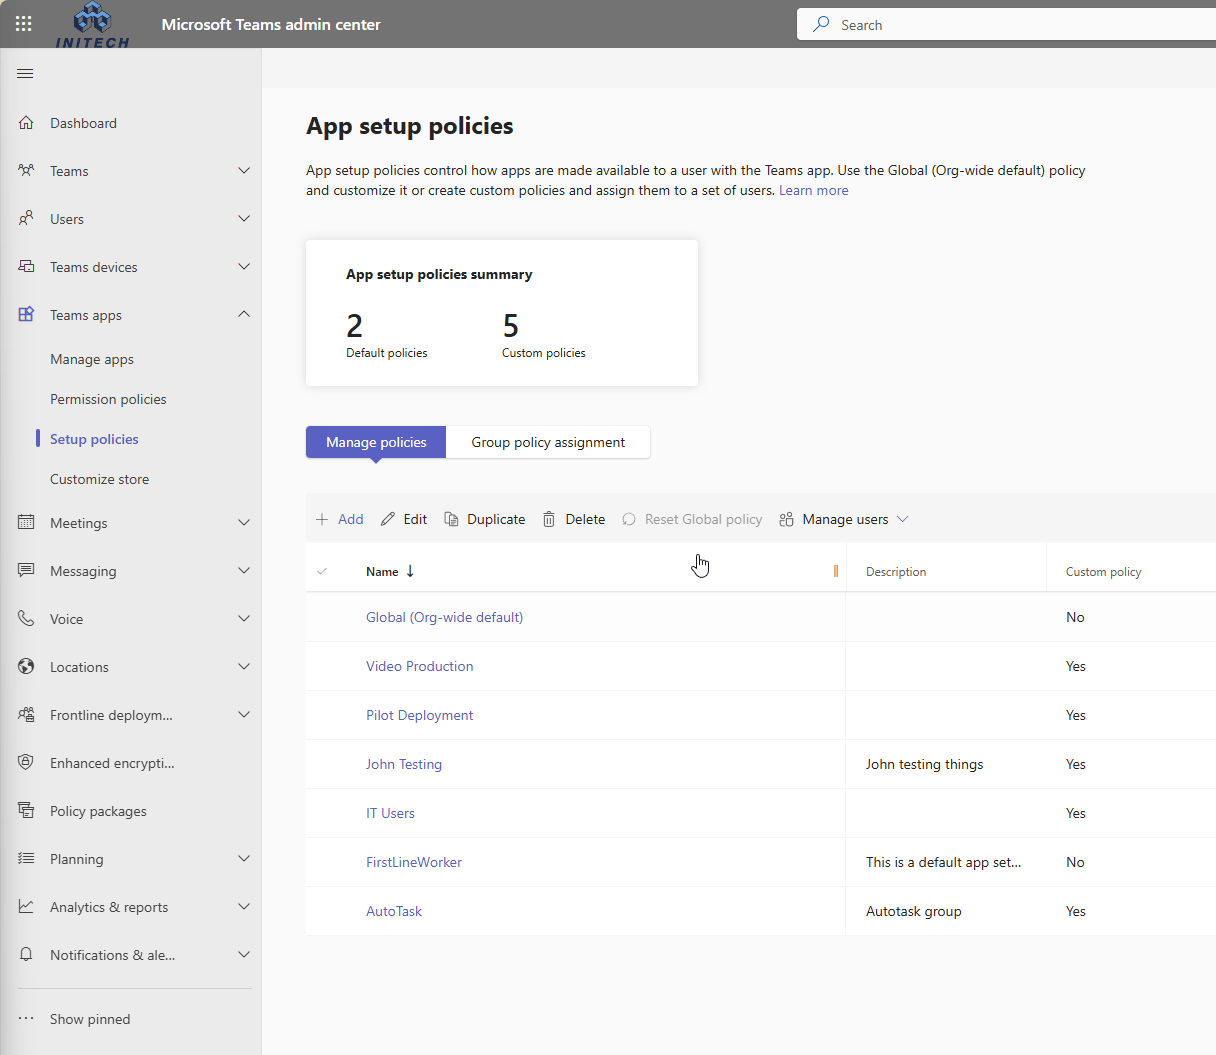Click the Custom policy column header
The height and width of the screenshot is (1055, 1216).
(x=1103, y=572)
